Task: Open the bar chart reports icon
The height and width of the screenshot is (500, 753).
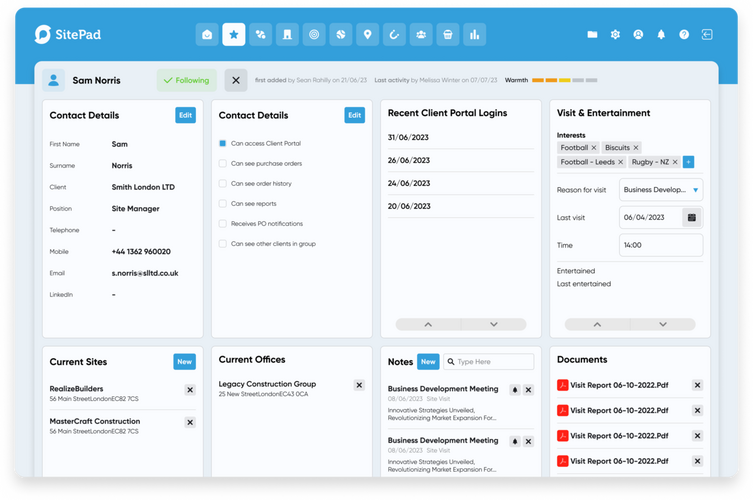Action: click(475, 35)
